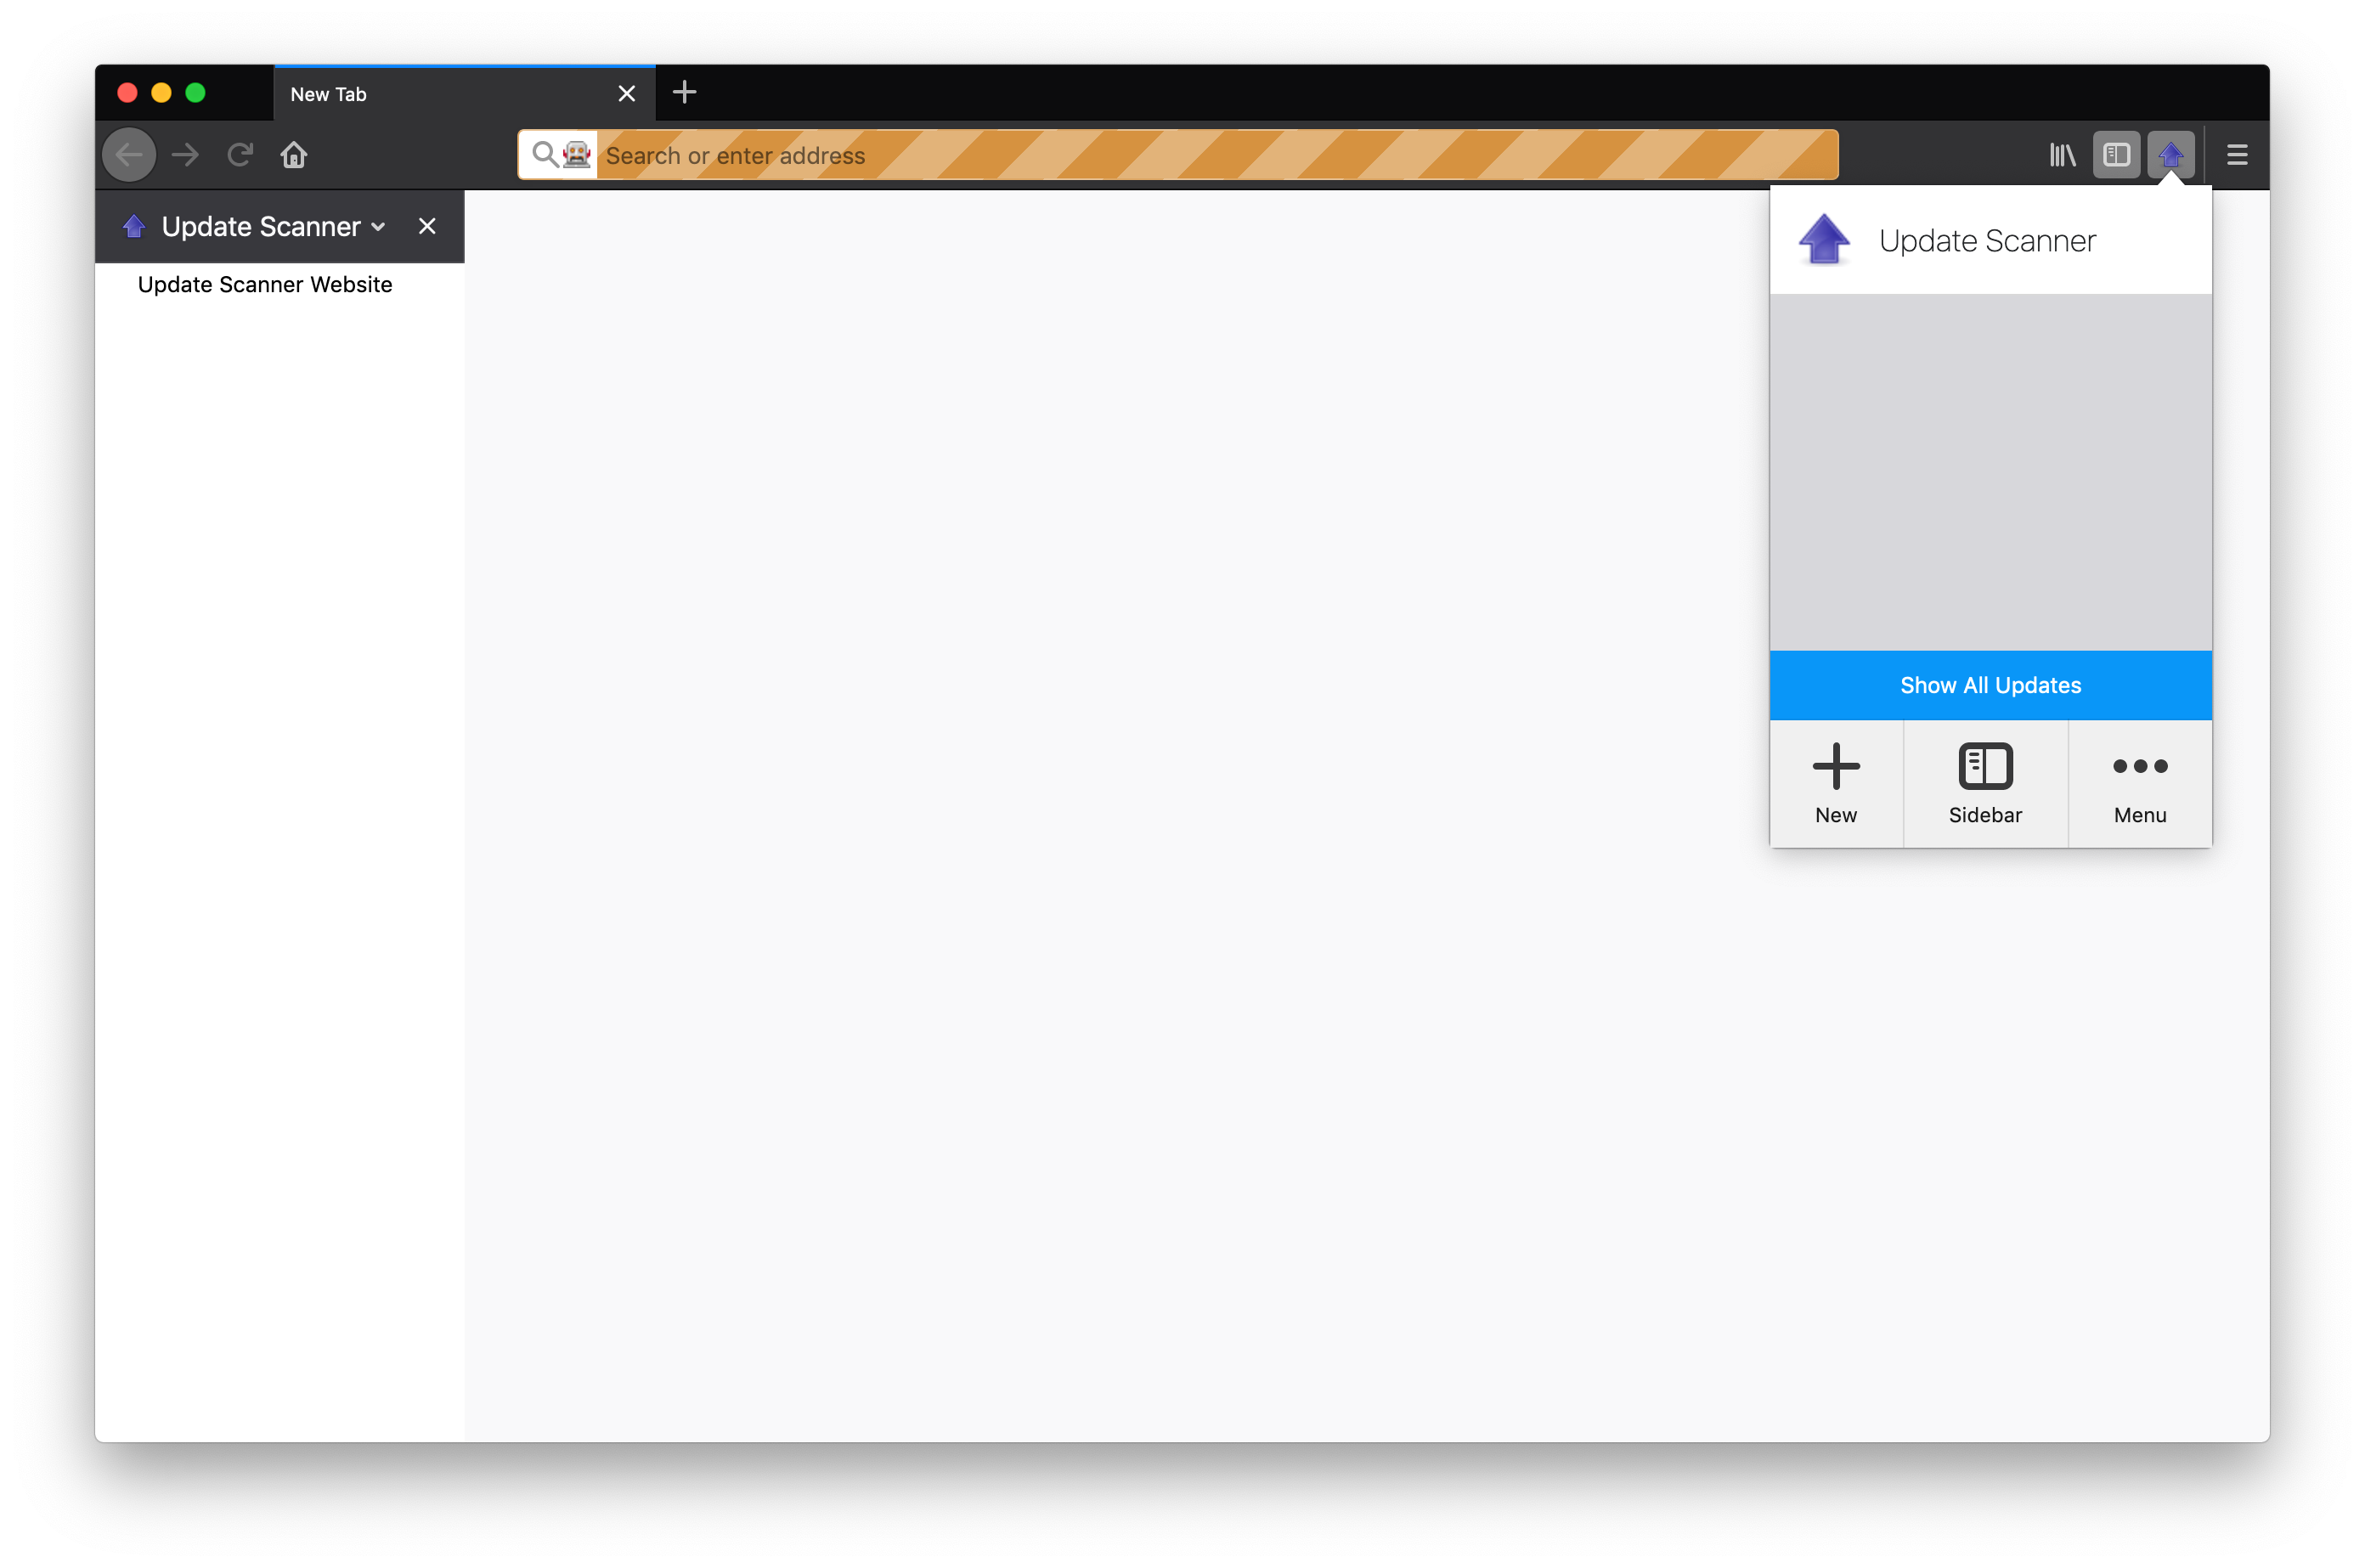Image resolution: width=2365 pixels, height=1568 pixels.
Task: Toggle the Update Scanner sidebar closed
Action: point(427,226)
